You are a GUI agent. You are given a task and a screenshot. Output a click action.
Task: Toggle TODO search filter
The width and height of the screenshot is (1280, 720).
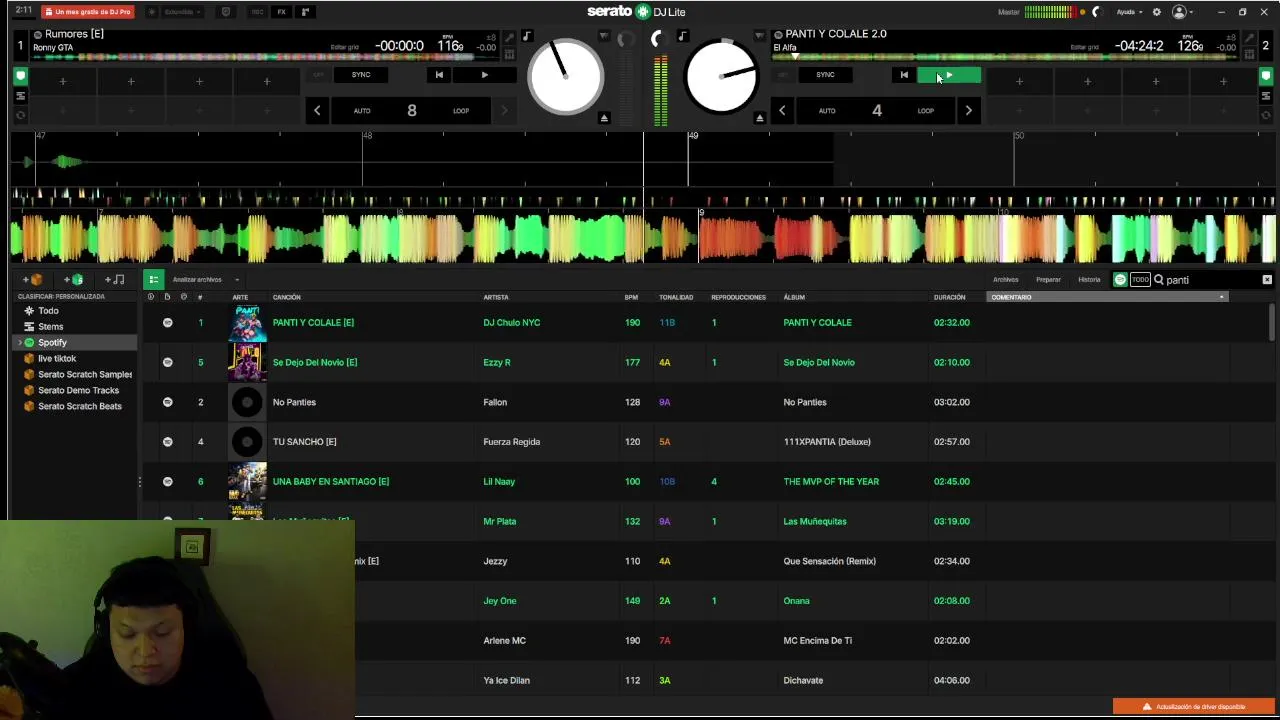tap(1140, 280)
